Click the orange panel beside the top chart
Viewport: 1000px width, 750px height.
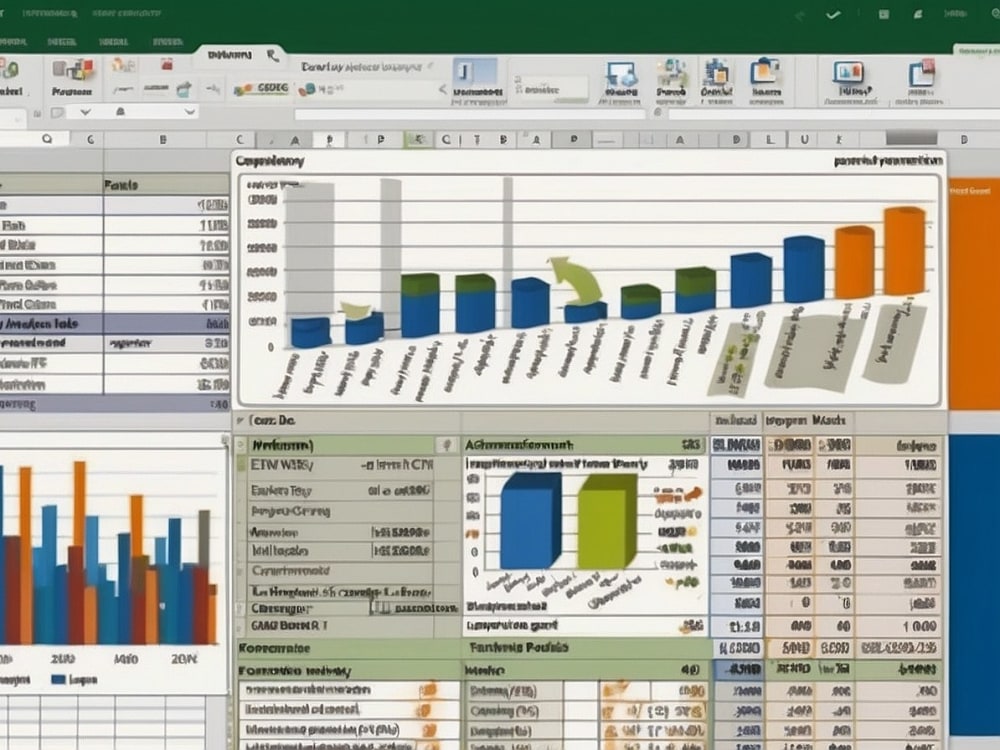[974, 295]
